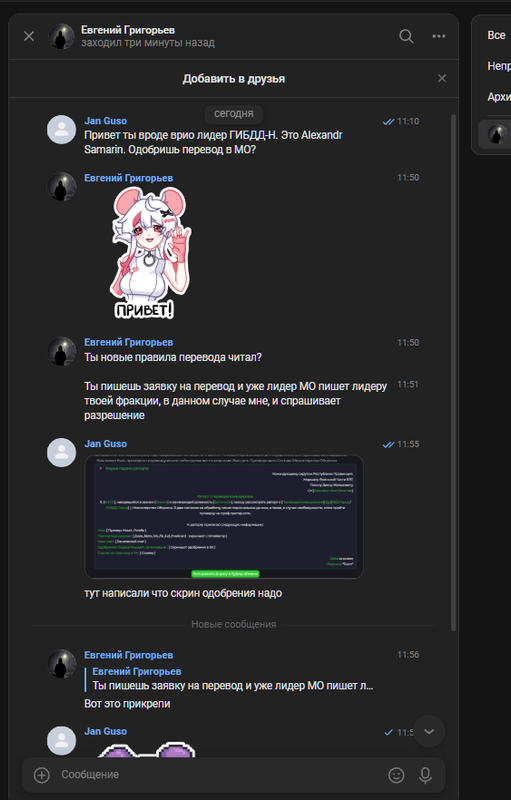Open attachment plus icon in message box
This screenshot has height=800, width=511.
[41, 775]
